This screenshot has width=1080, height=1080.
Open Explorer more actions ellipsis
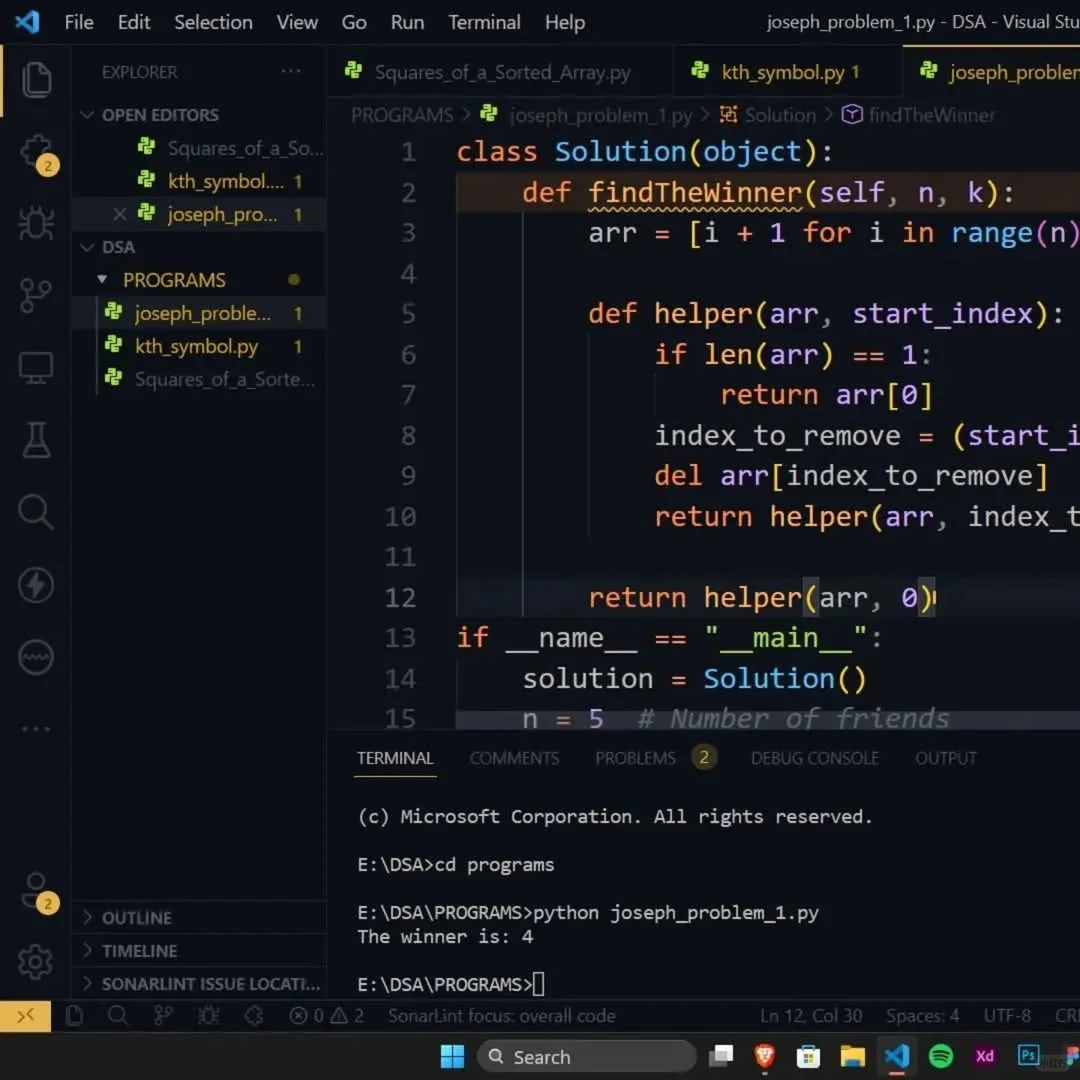pyautogui.click(x=291, y=71)
